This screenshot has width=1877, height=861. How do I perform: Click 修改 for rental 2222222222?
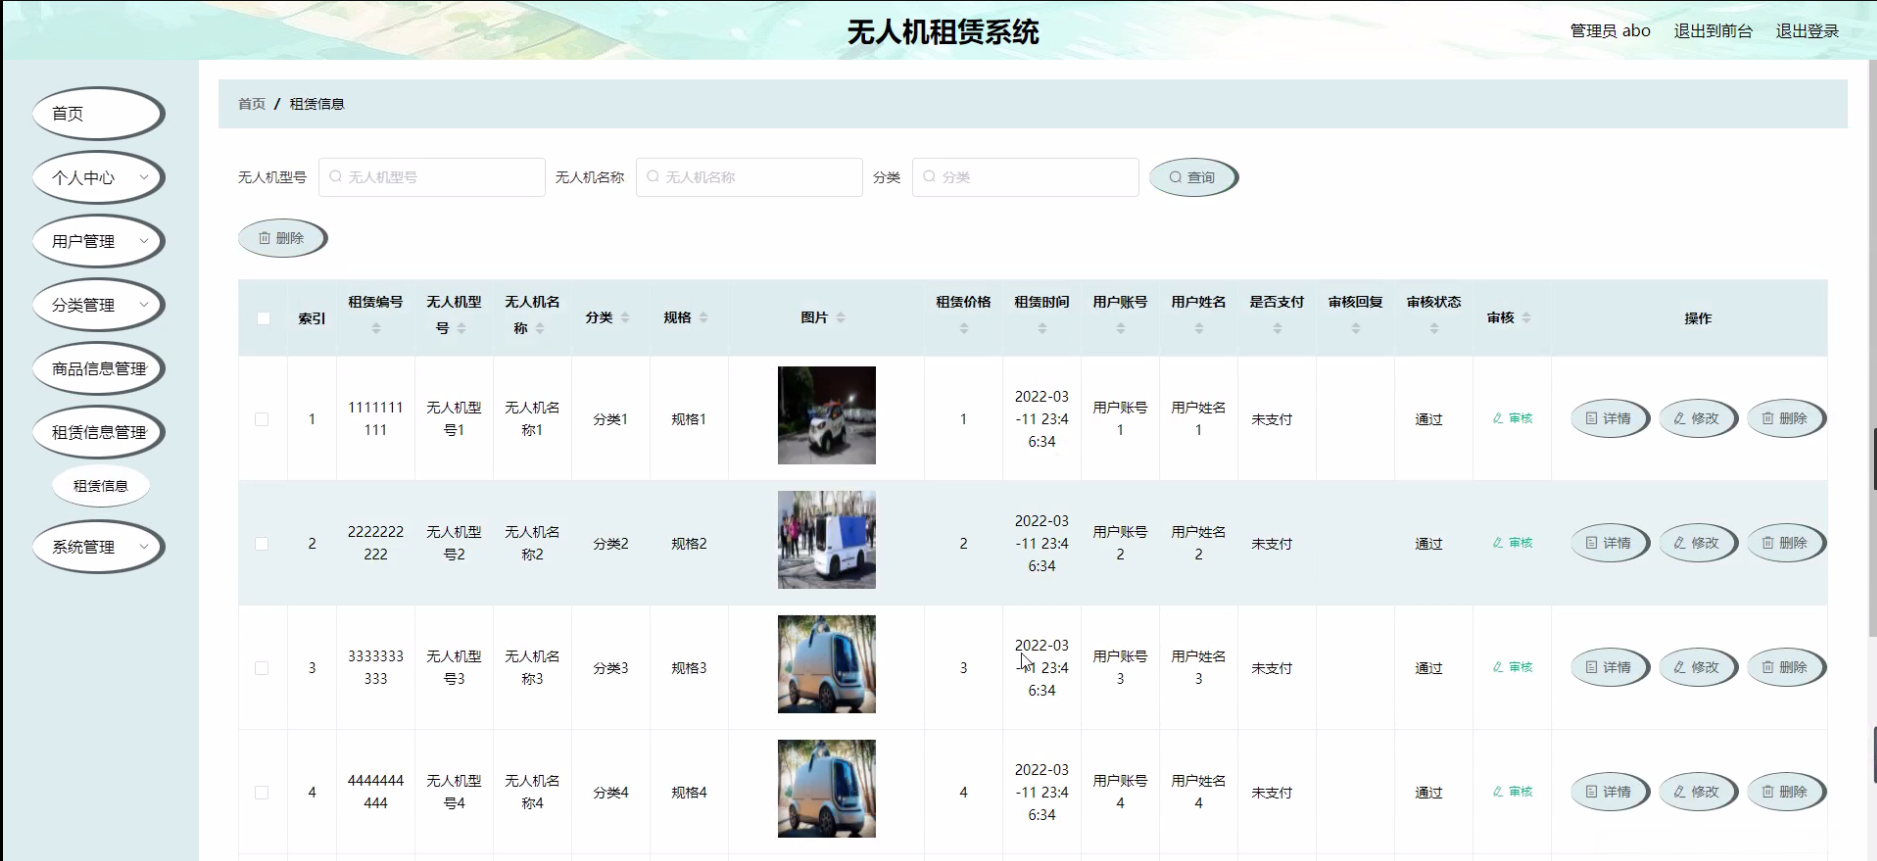[x=1697, y=543]
